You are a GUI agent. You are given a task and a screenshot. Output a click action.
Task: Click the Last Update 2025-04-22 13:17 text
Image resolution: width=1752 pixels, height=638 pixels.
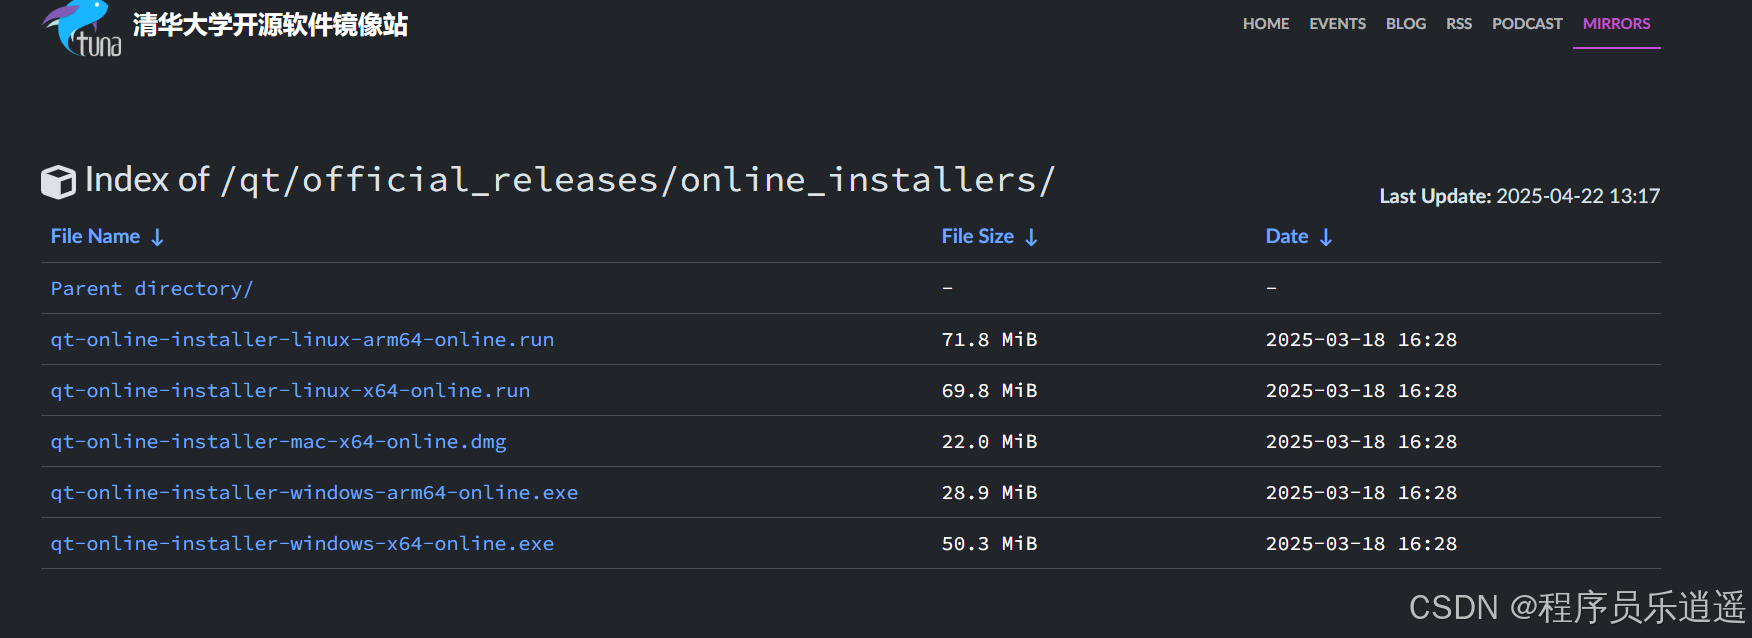click(x=1519, y=196)
